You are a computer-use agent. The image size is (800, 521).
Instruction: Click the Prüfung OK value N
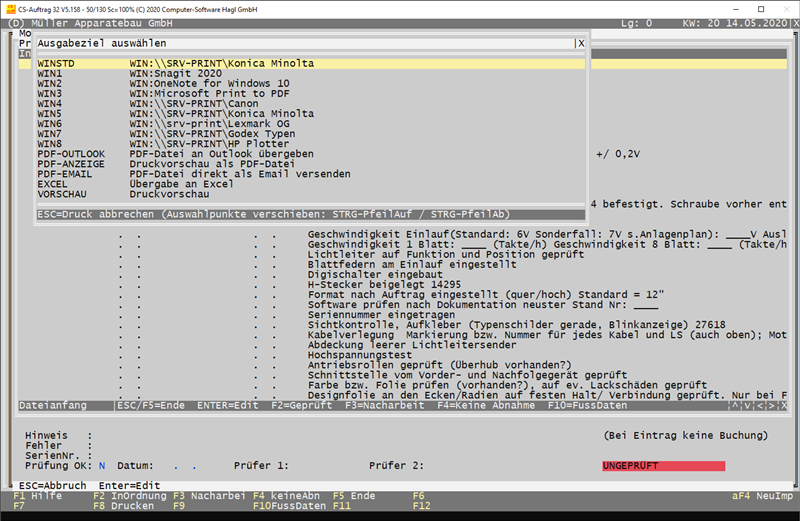tap(102, 466)
